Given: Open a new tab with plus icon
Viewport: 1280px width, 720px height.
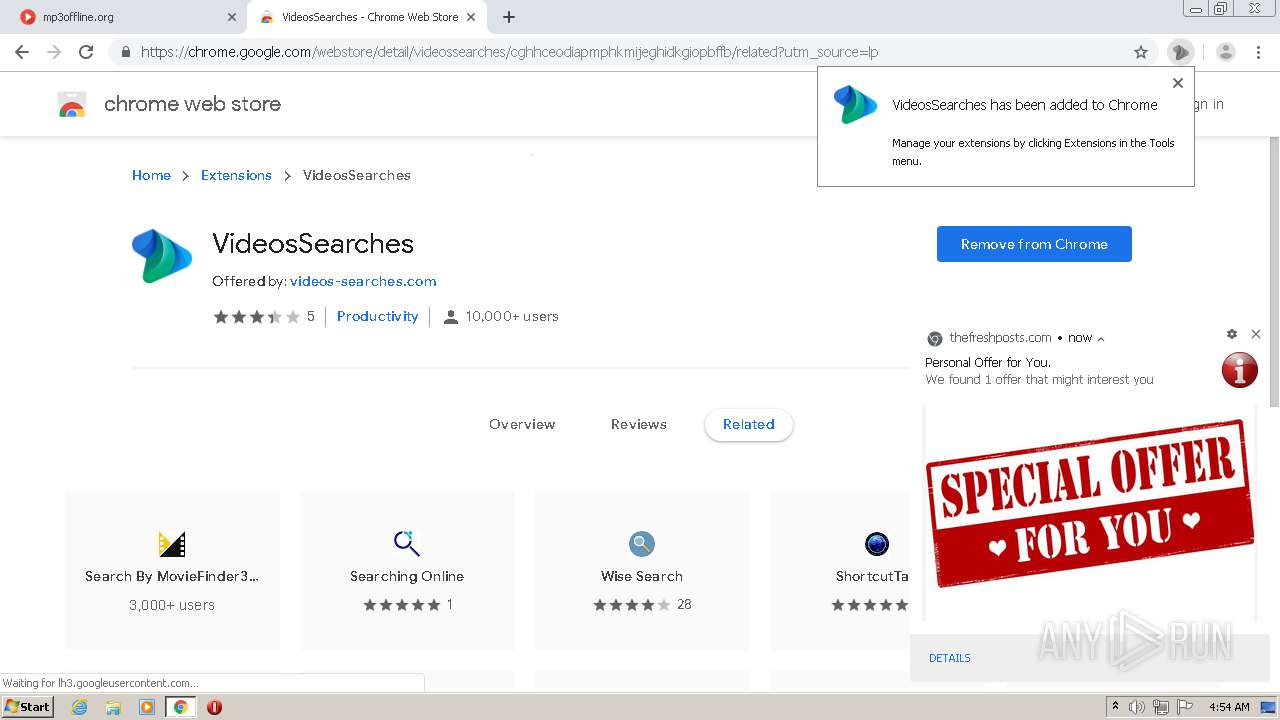Looking at the screenshot, I should point(509,17).
